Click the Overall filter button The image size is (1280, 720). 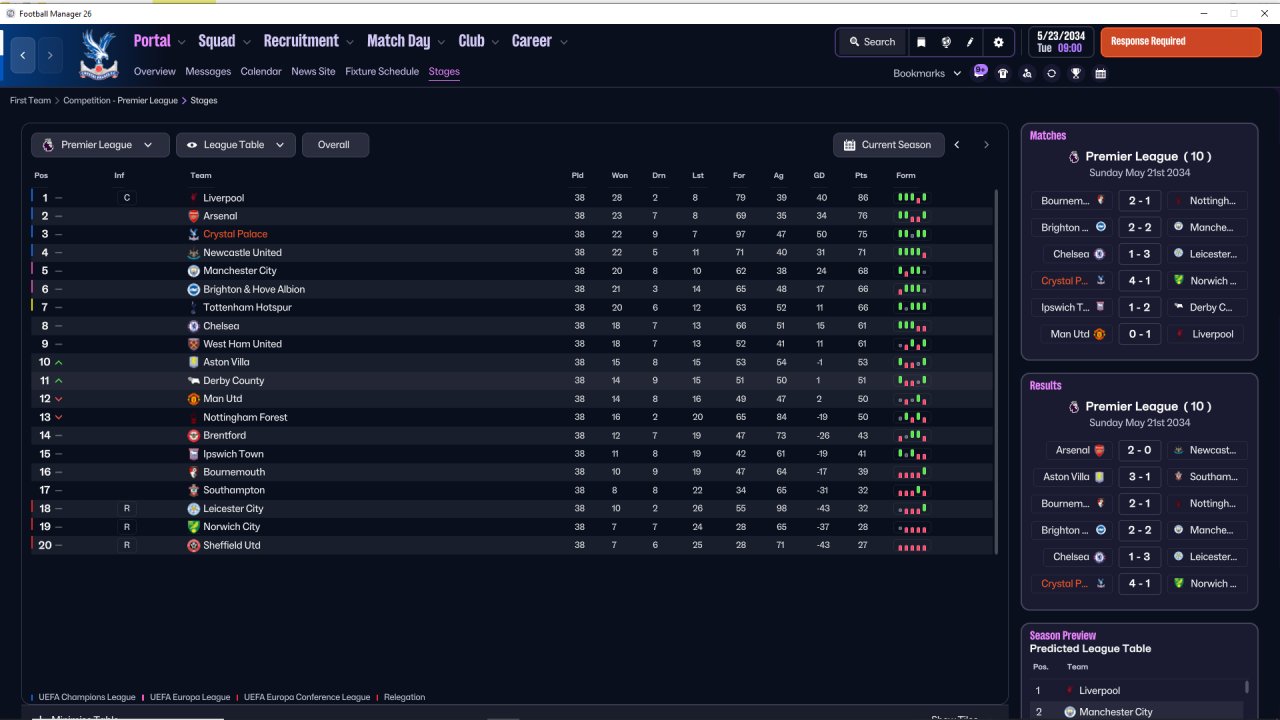[x=334, y=145]
